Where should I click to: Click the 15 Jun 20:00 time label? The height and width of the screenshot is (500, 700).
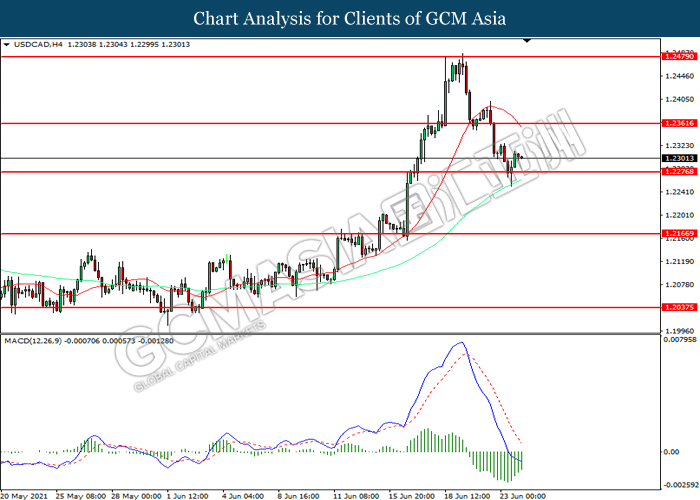411,496
